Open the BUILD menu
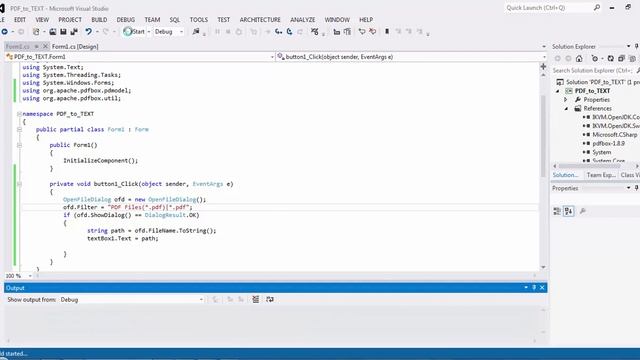The width and height of the screenshot is (640, 360). [x=99, y=20]
